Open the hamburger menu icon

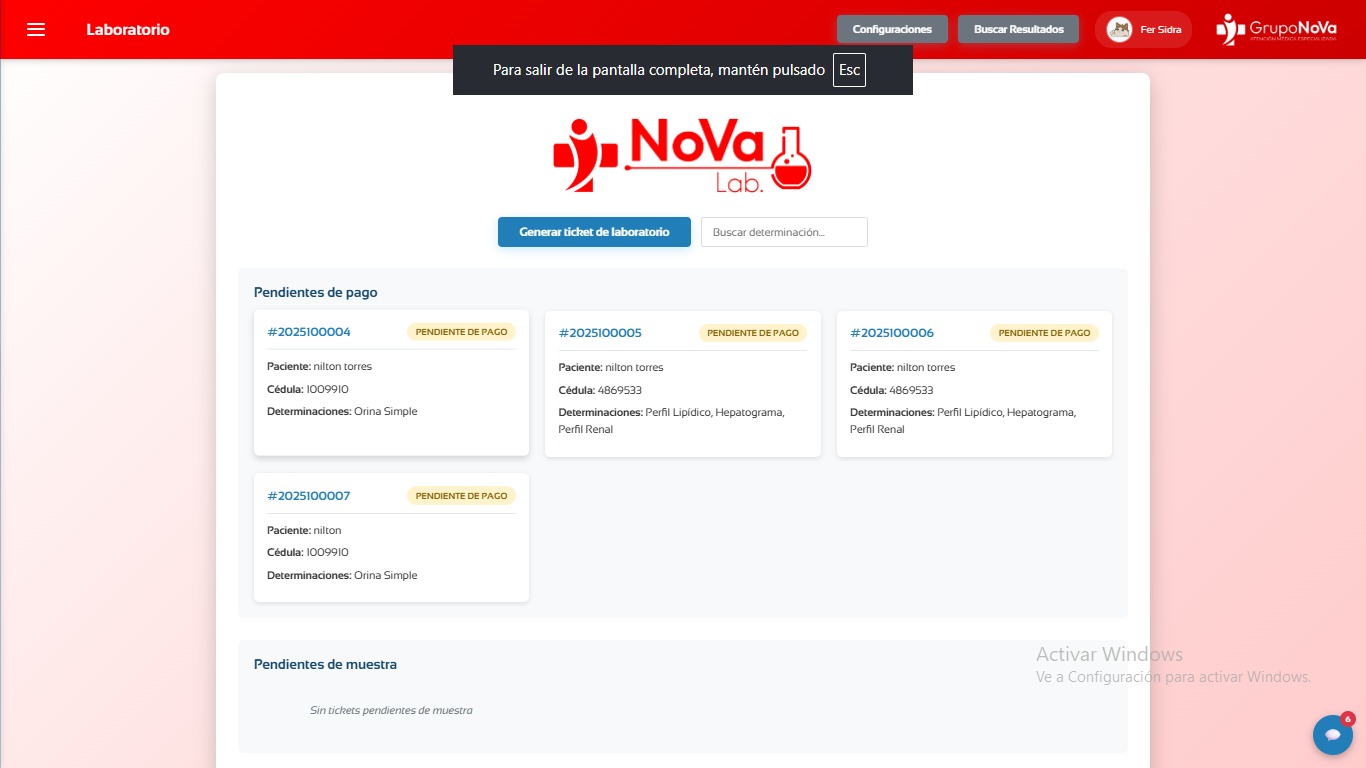click(x=36, y=29)
